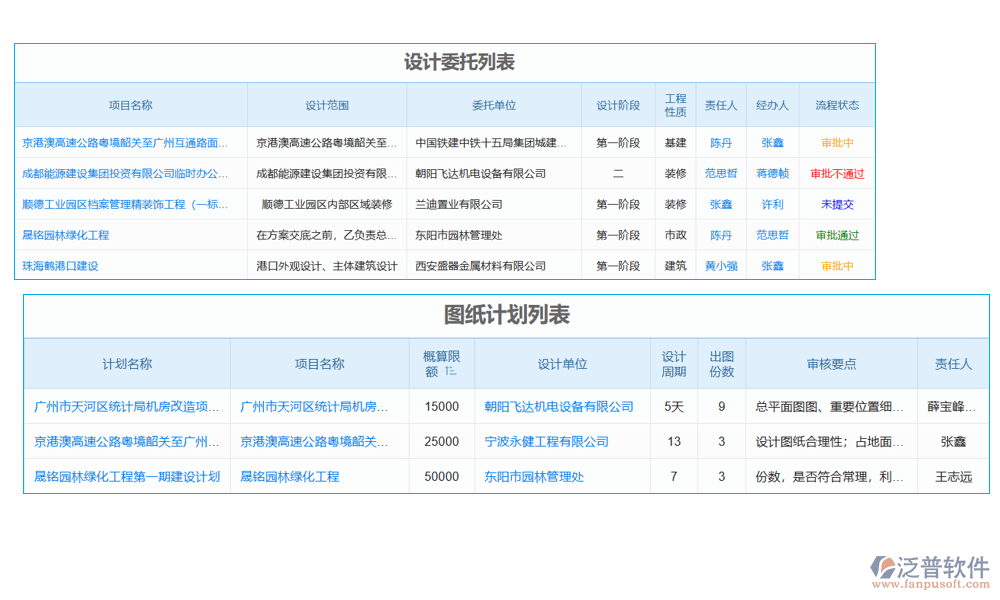Select project 珠海鹤港口建设
Image resolution: width=1000 pixels, height=600 pixels.
pyautogui.click(x=61, y=266)
